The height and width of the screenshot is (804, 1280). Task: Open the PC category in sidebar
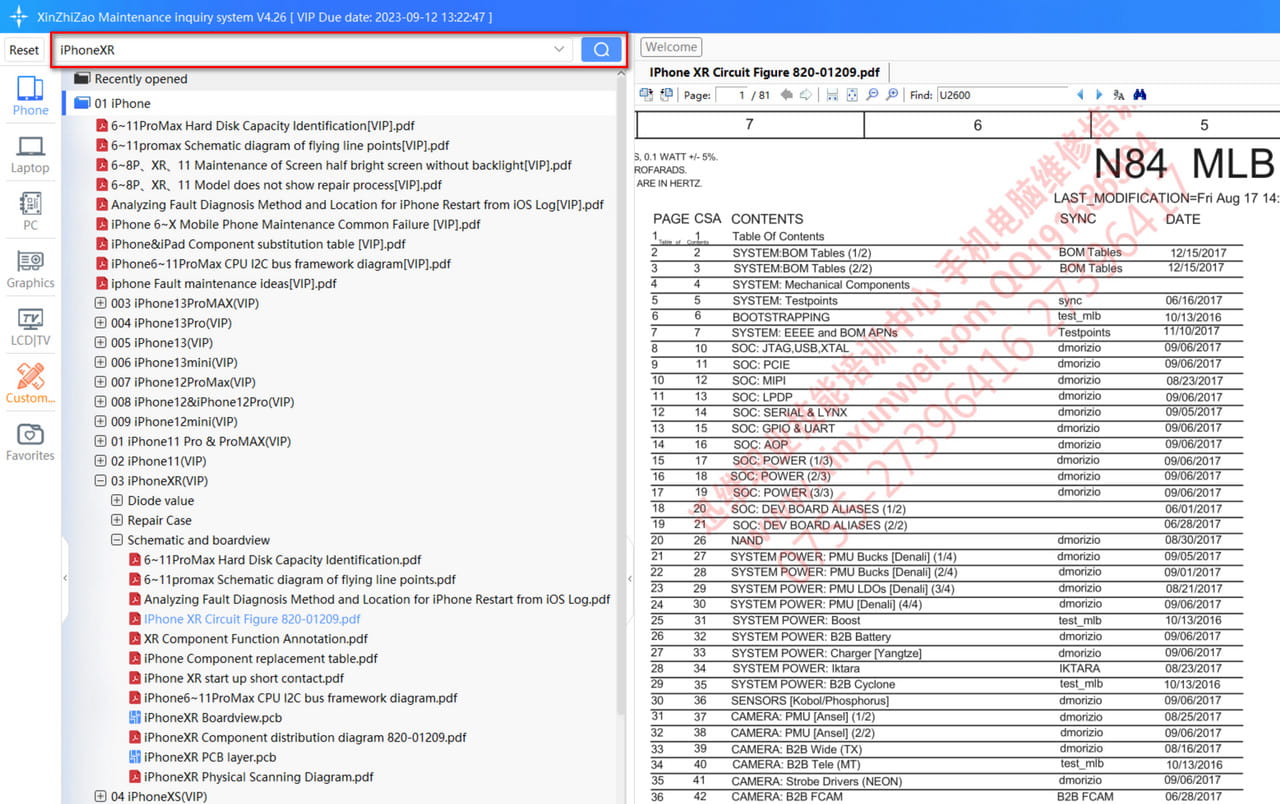point(30,212)
